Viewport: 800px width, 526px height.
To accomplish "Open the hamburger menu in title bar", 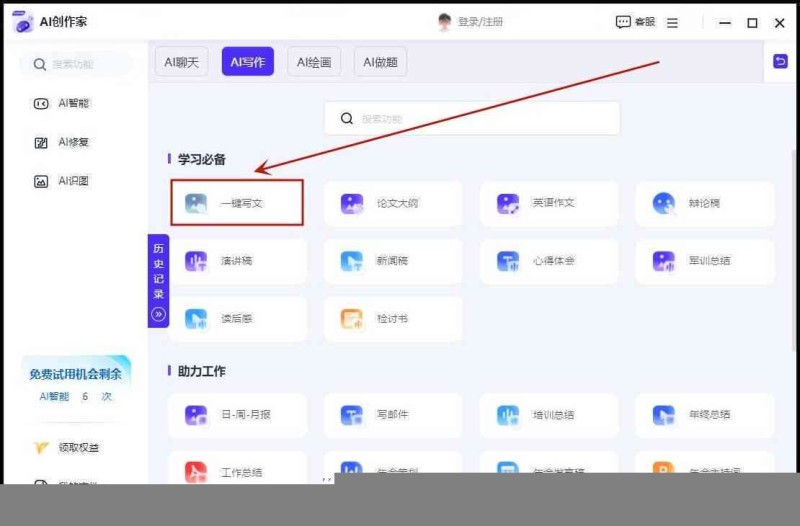I will point(672,23).
